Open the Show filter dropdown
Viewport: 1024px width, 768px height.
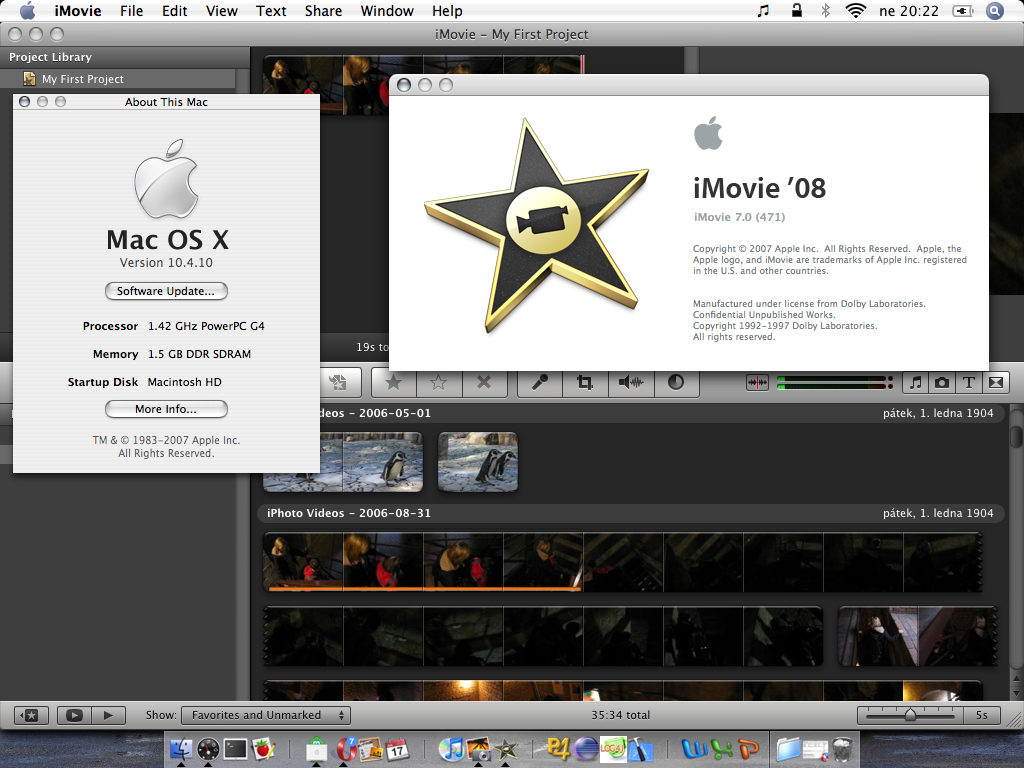[x=266, y=715]
